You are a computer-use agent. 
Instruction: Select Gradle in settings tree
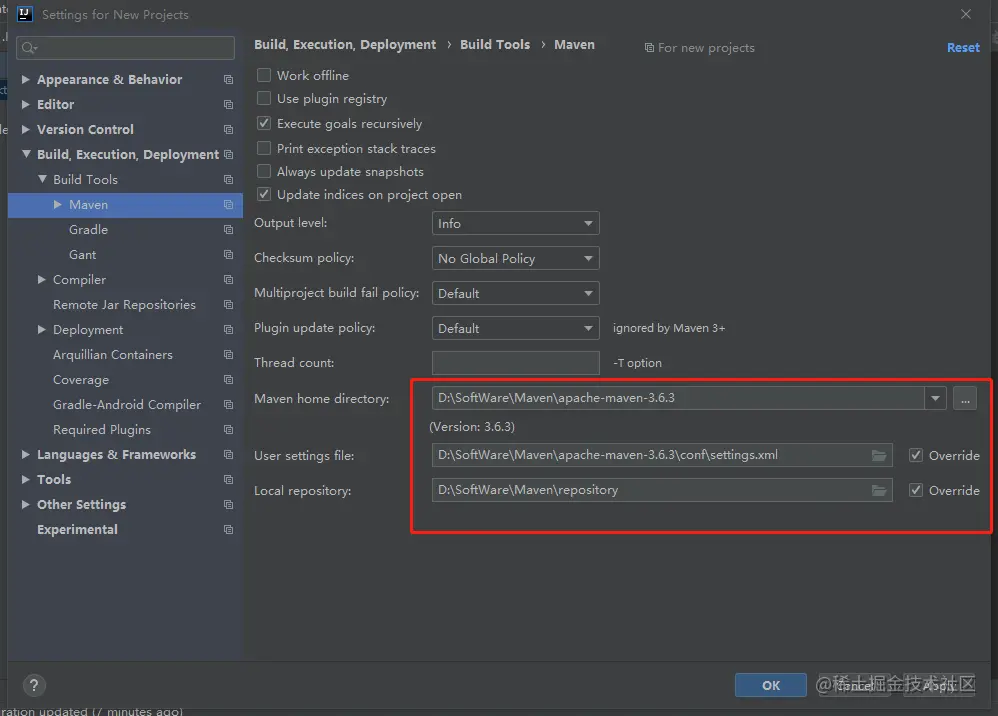88,230
